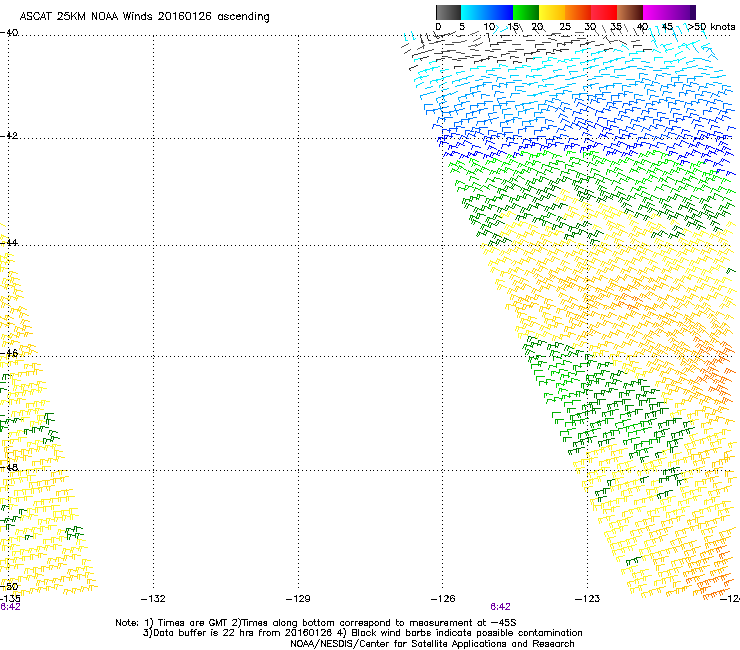Screen dimensions: 740x650
Task: Click the '25' label under the color bar
Action: pos(565,27)
